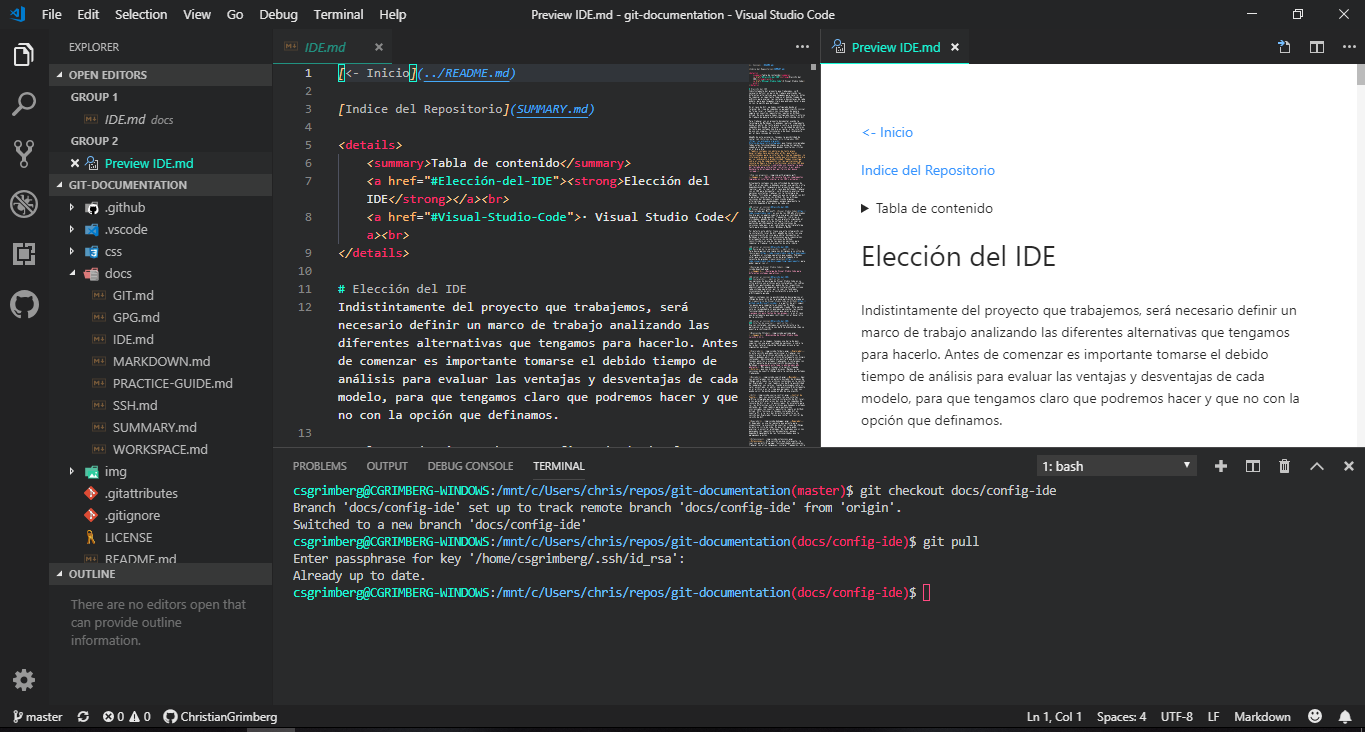This screenshot has height=732, width=1365.
Task: Toggle notifications with the bell icon
Action: pos(1345,716)
